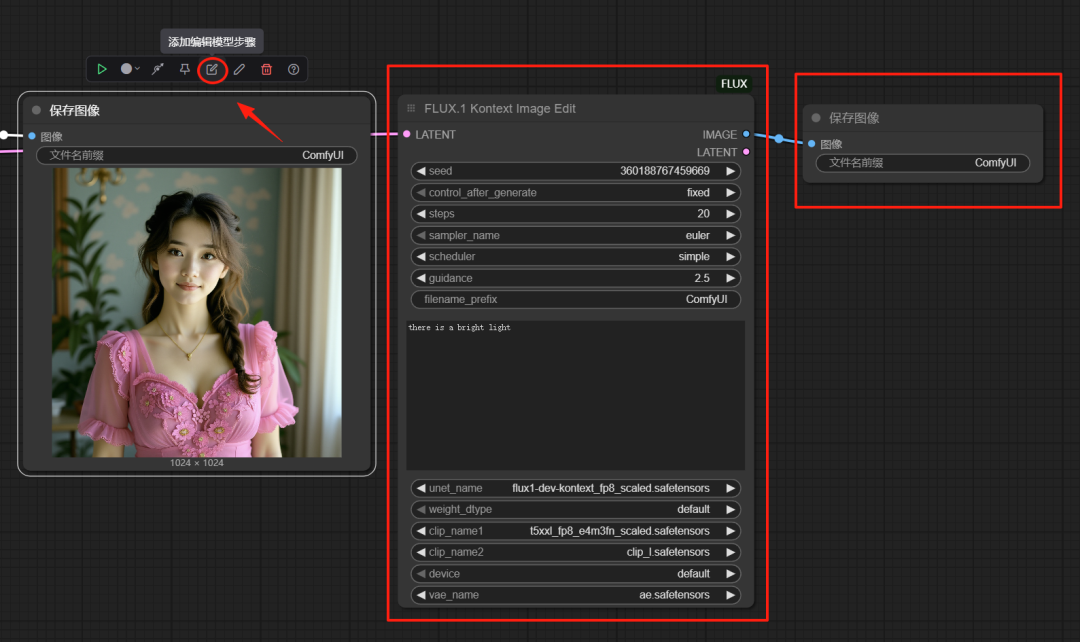Select previous unet_name with left arrow
The width and height of the screenshot is (1080, 642).
click(x=421, y=488)
